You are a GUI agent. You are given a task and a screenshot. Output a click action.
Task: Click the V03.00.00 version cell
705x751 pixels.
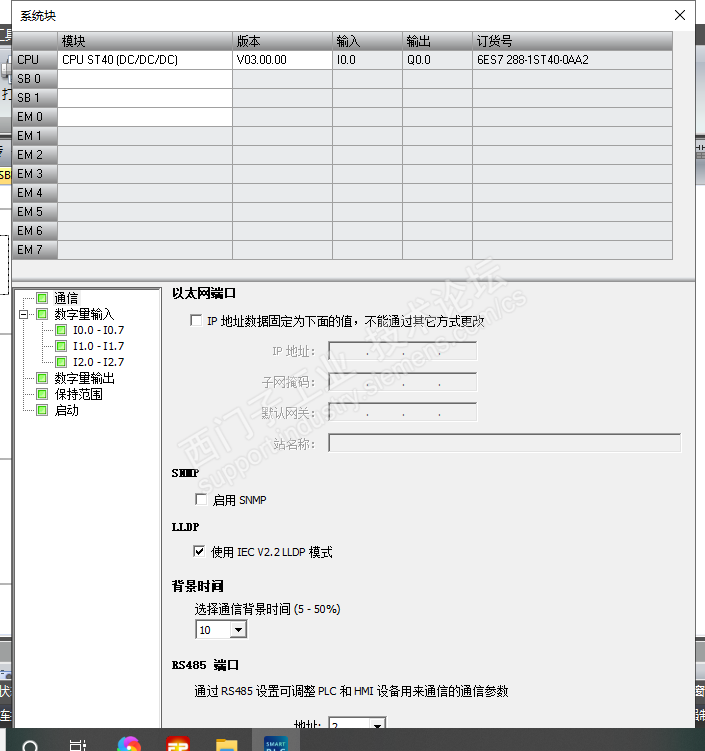tap(283, 60)
